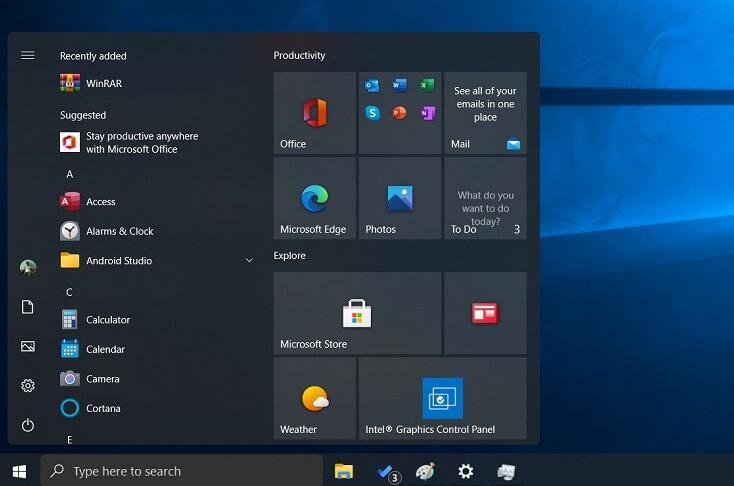Open the Android Studio folder entry
734x486 pixels.
coord(156,261)
